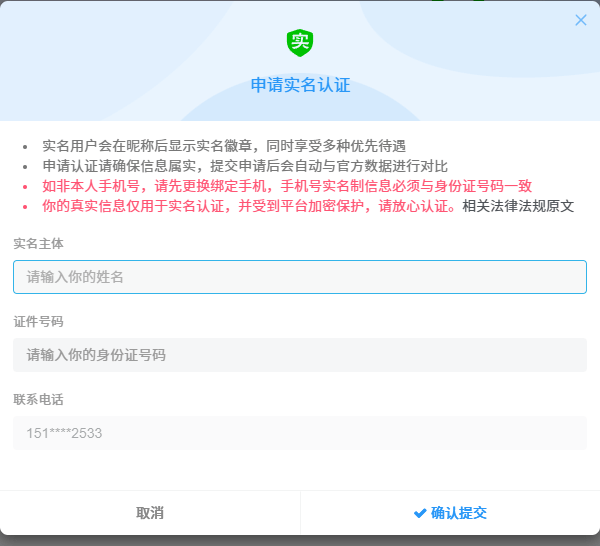Screen dimensions: 600x546
Task: Close the real-name verification dialog
Action: tap(581, 20)
